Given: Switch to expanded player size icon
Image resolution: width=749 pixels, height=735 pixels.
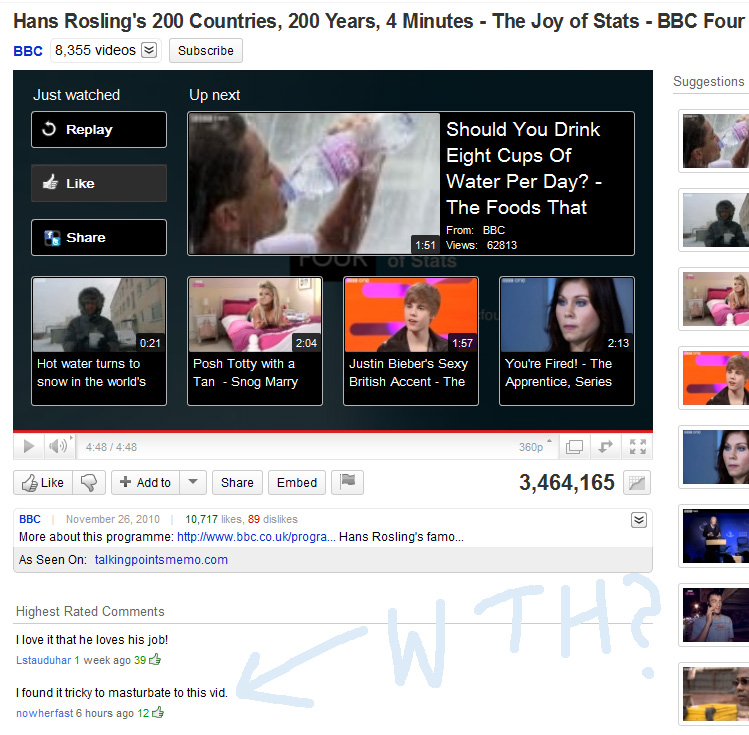Looking at the screenshot, I should click(574, 447).
